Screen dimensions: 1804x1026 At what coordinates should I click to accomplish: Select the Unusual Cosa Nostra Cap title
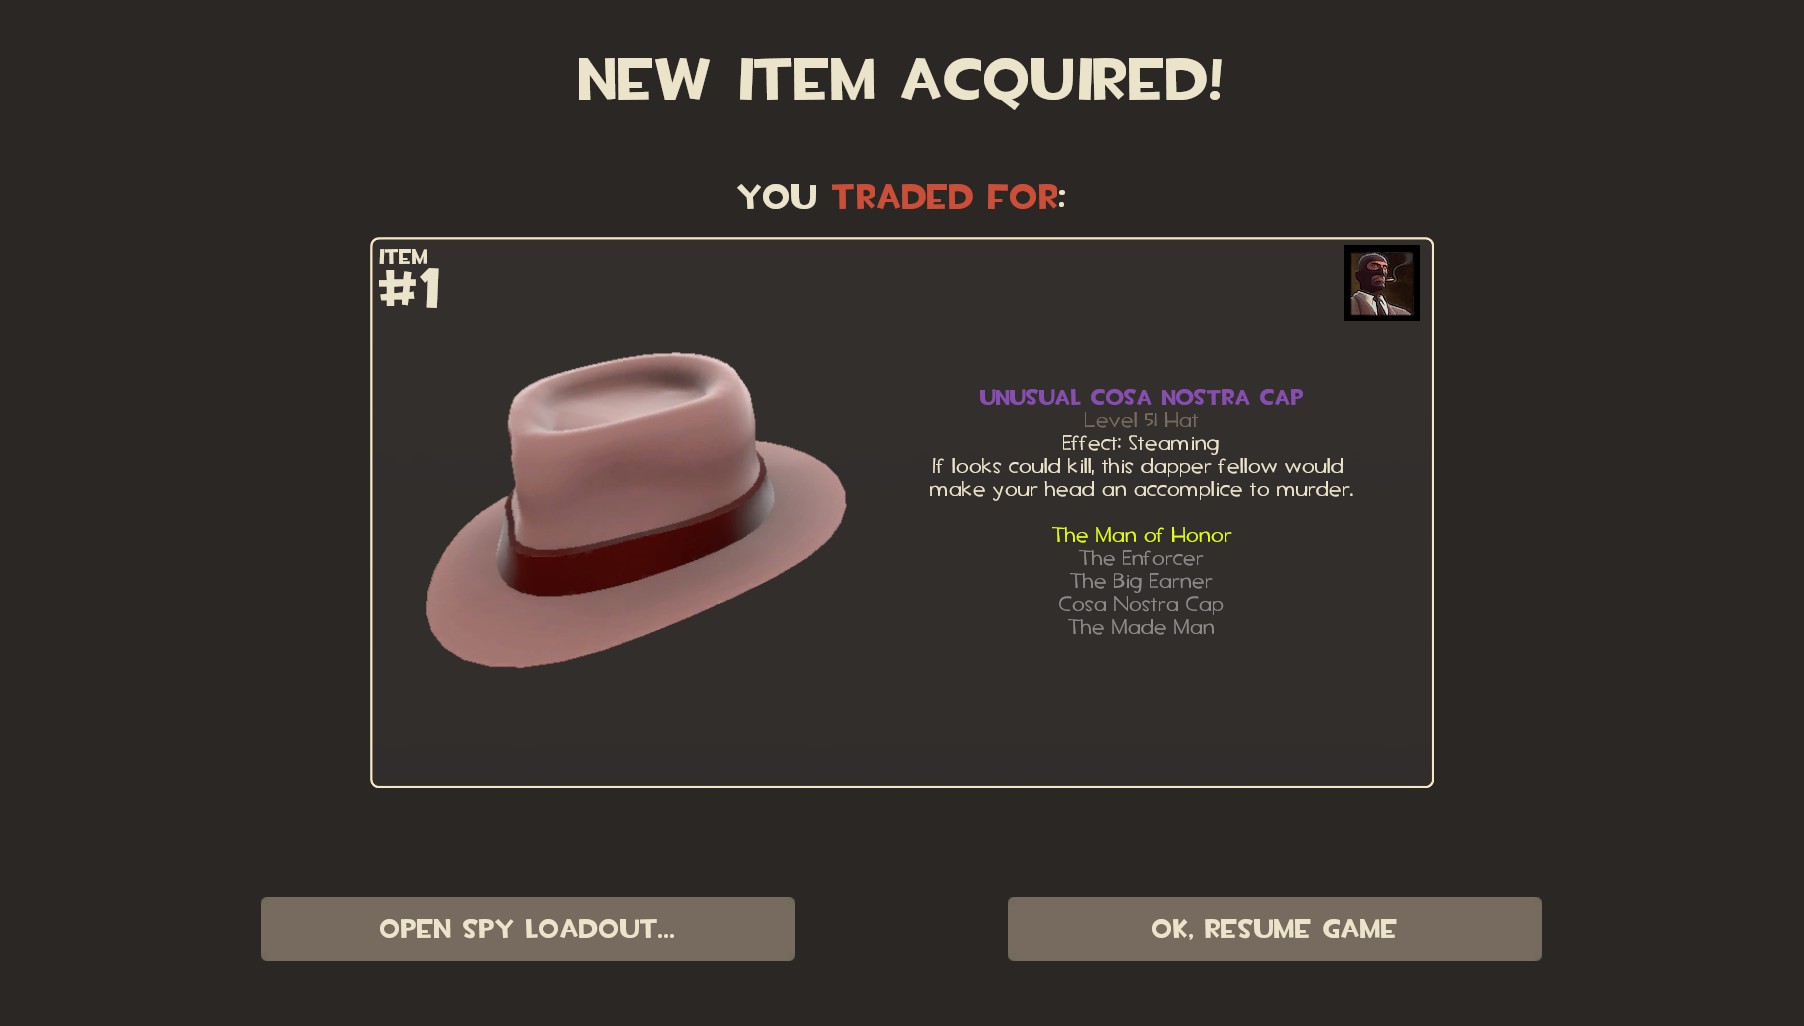coord(1141,397)
